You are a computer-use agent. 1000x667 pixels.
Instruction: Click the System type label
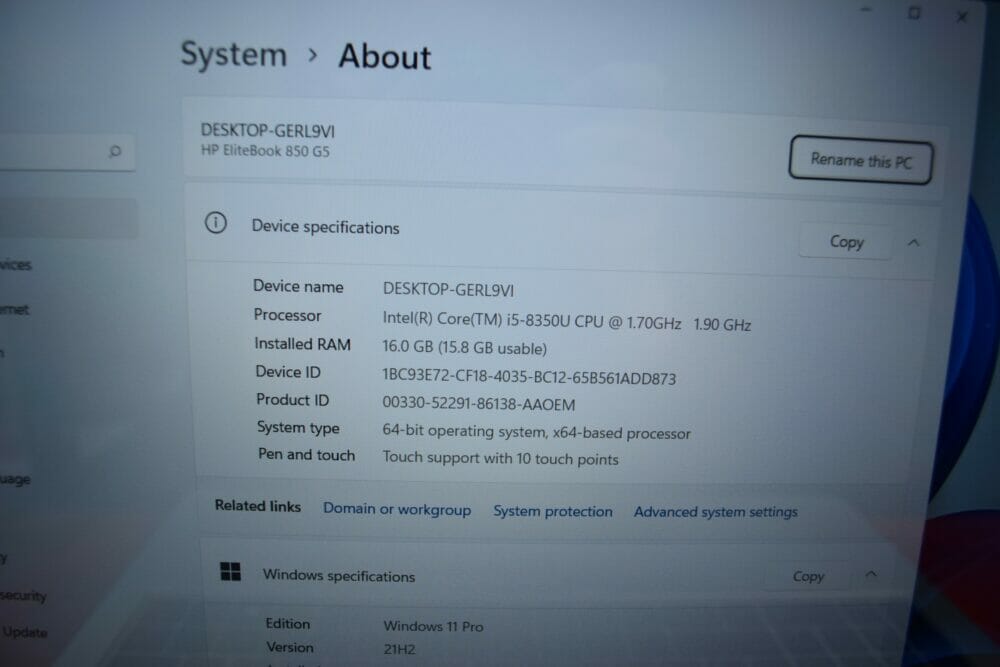click(x=298, y=427)
